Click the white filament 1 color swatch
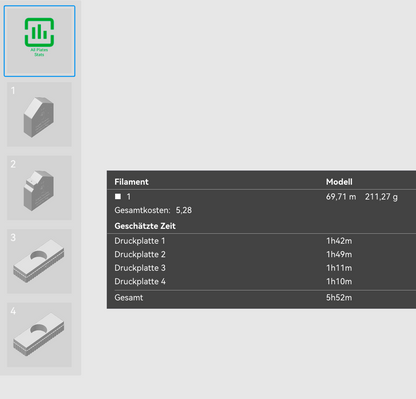 pyautogui.click(x=118, y=197)
